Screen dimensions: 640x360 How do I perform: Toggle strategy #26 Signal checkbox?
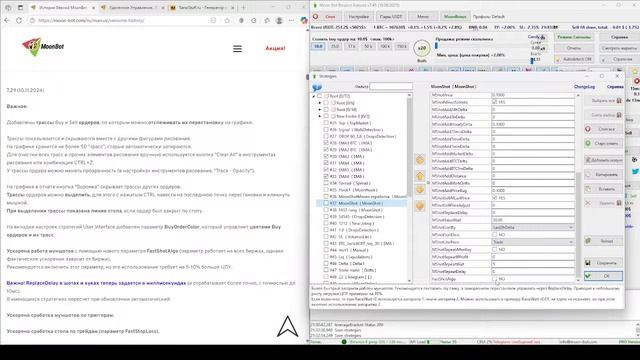[x=326, y=129]
